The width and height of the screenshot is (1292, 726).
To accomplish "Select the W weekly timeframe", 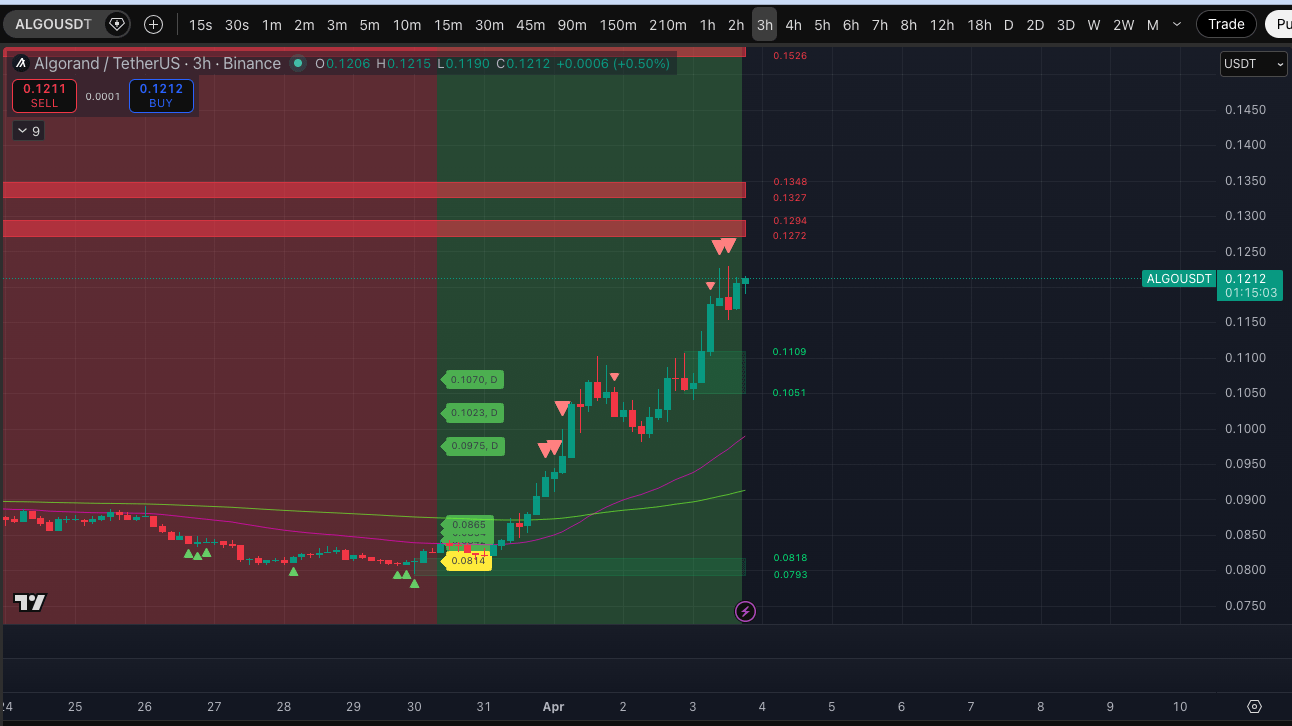I will (x=1094, y=25).
